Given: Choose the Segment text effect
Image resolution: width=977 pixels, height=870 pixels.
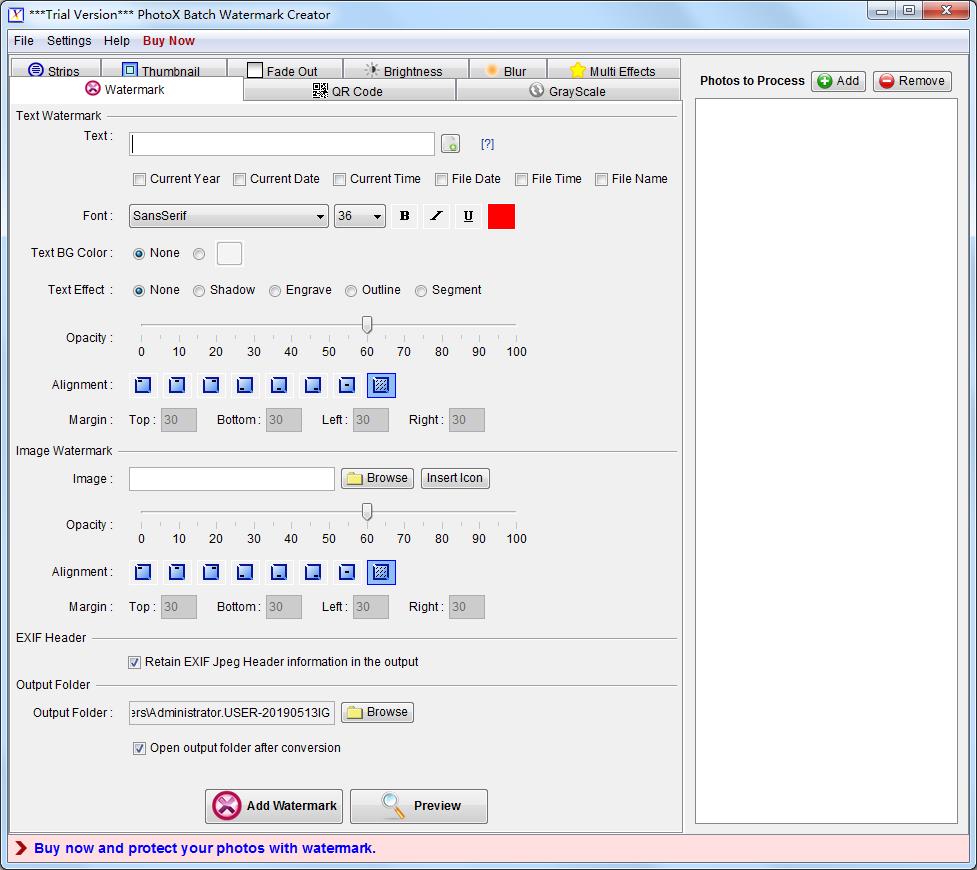Looking at the screenshot, I should [421, 291].
